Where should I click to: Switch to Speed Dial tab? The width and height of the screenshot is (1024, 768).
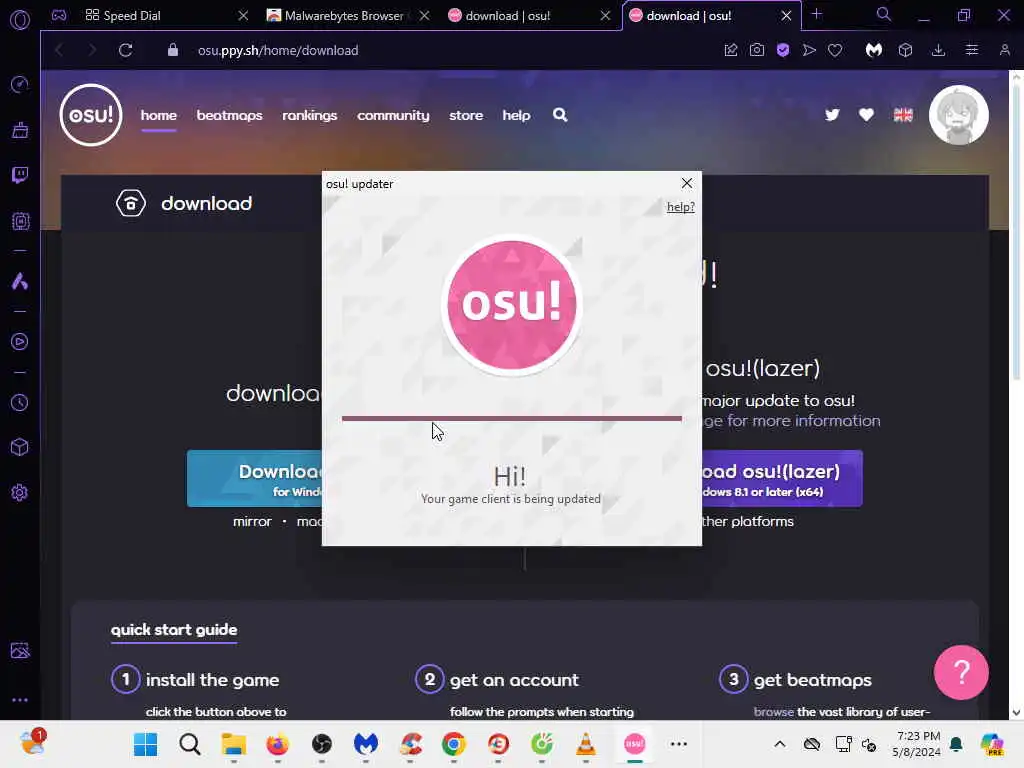(167, 16)
